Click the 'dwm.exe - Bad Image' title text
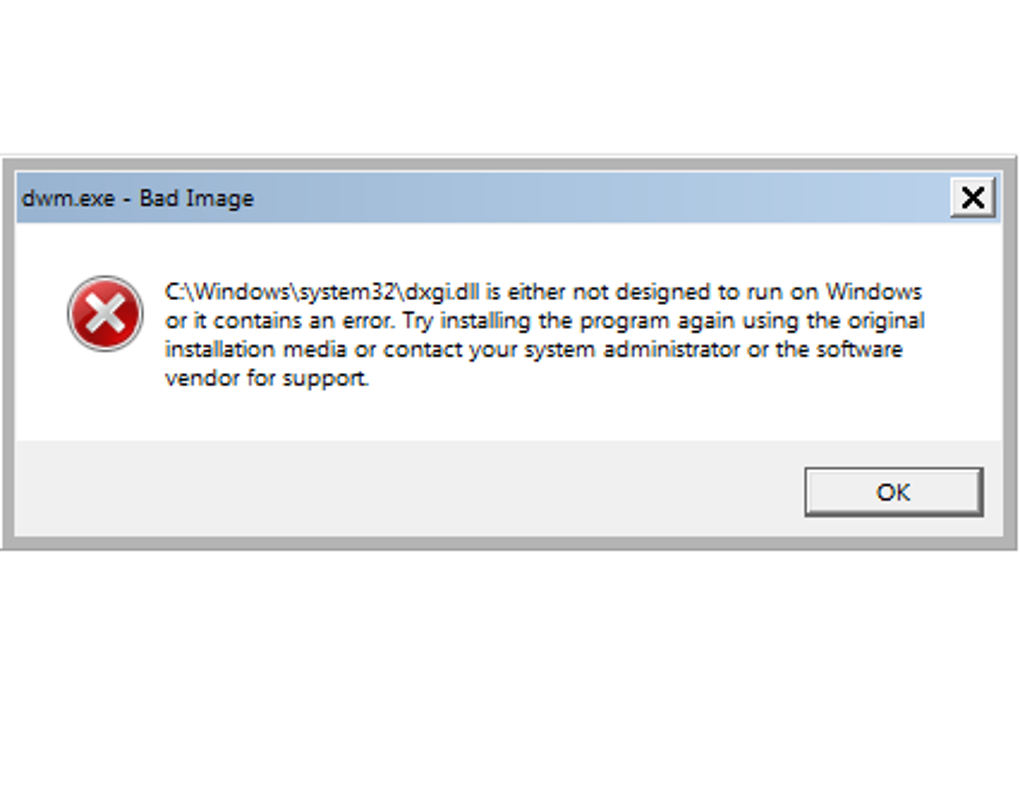This screenshot has width=1020, height=812. 138,198
